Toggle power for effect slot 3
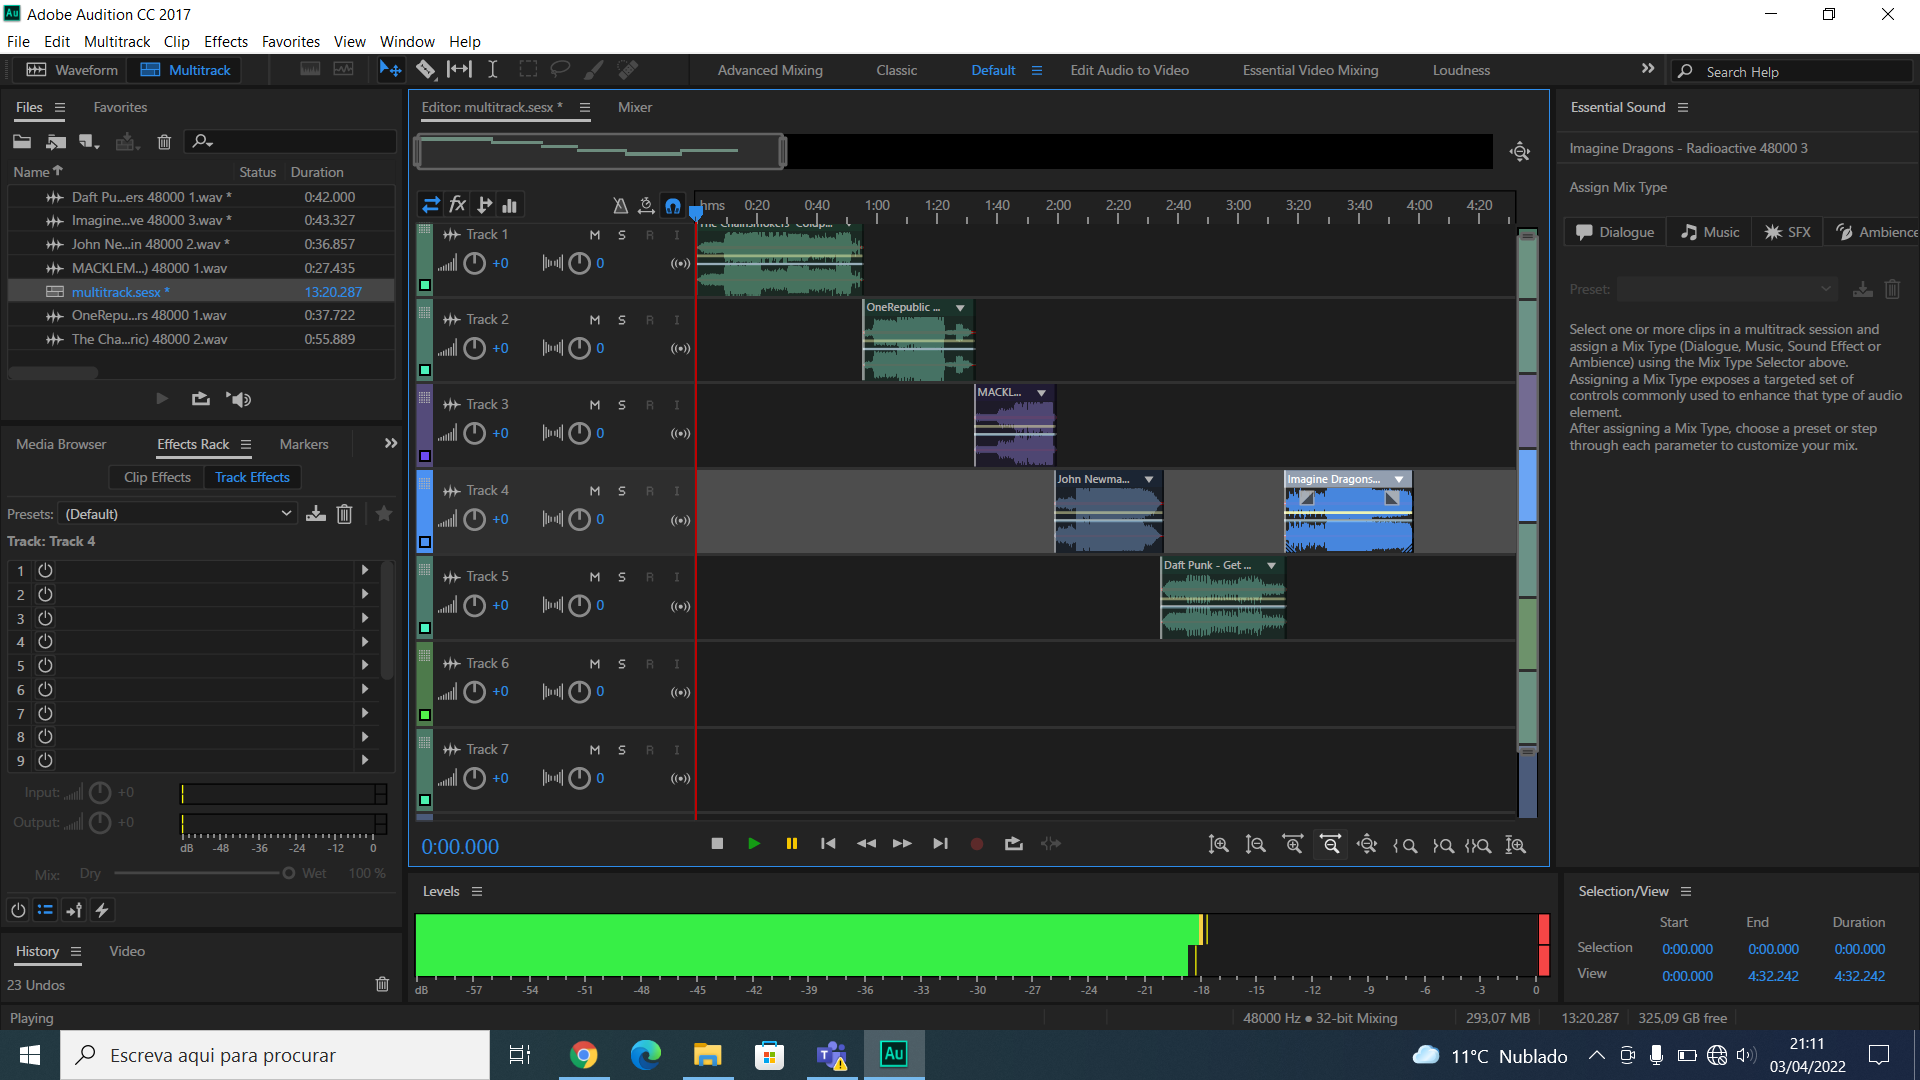The height and width of the screenshot is (1080, 1920). (x=45, y=618)
